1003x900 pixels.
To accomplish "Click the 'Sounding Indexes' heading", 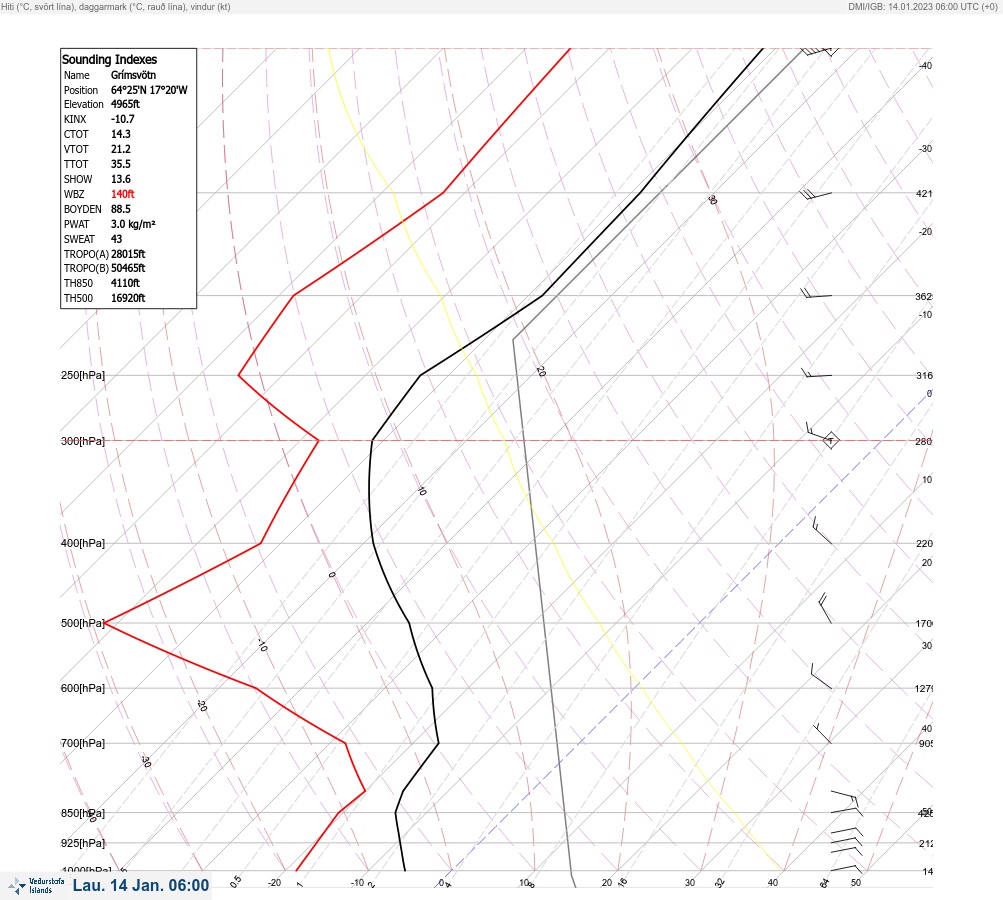I will pyautogui.click(x=109, y=59).
